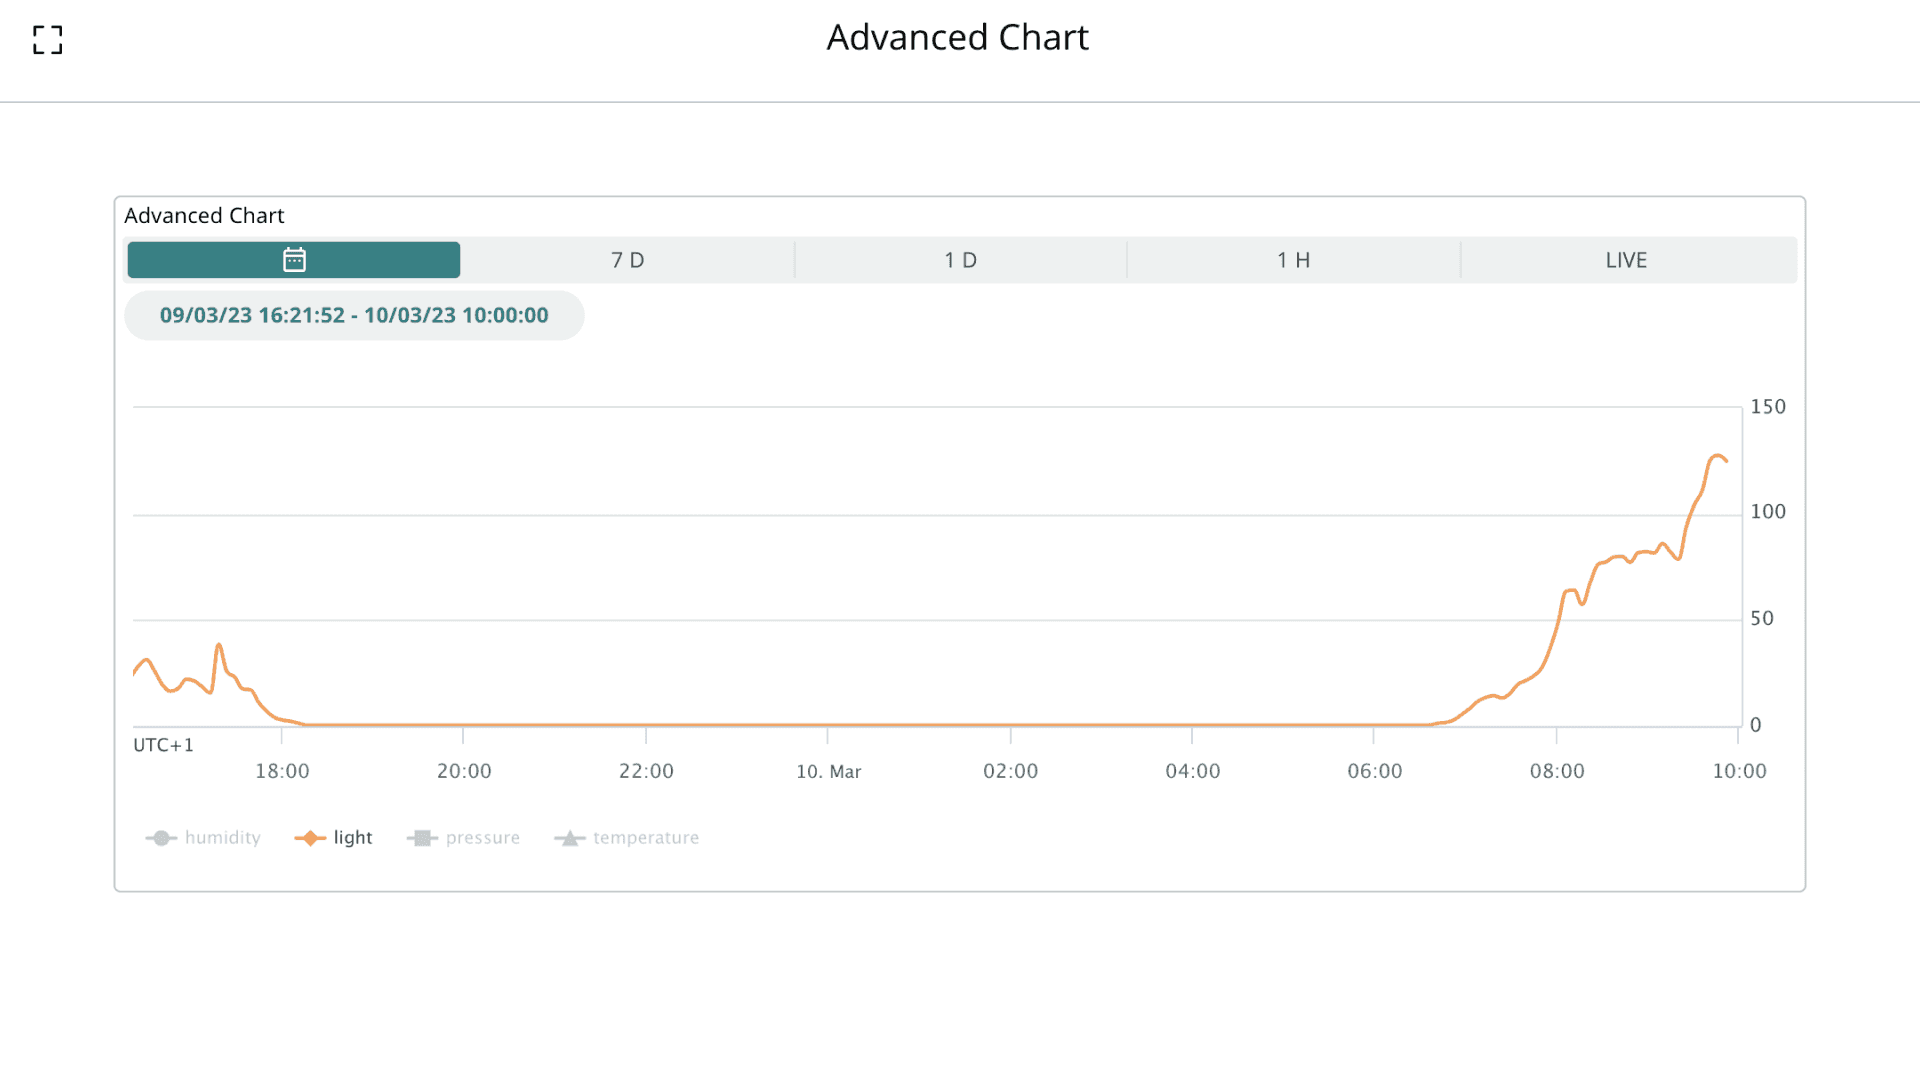Click the humidity circle legend marker
The image size is (1920, 1080).
[x=161, y=838]
